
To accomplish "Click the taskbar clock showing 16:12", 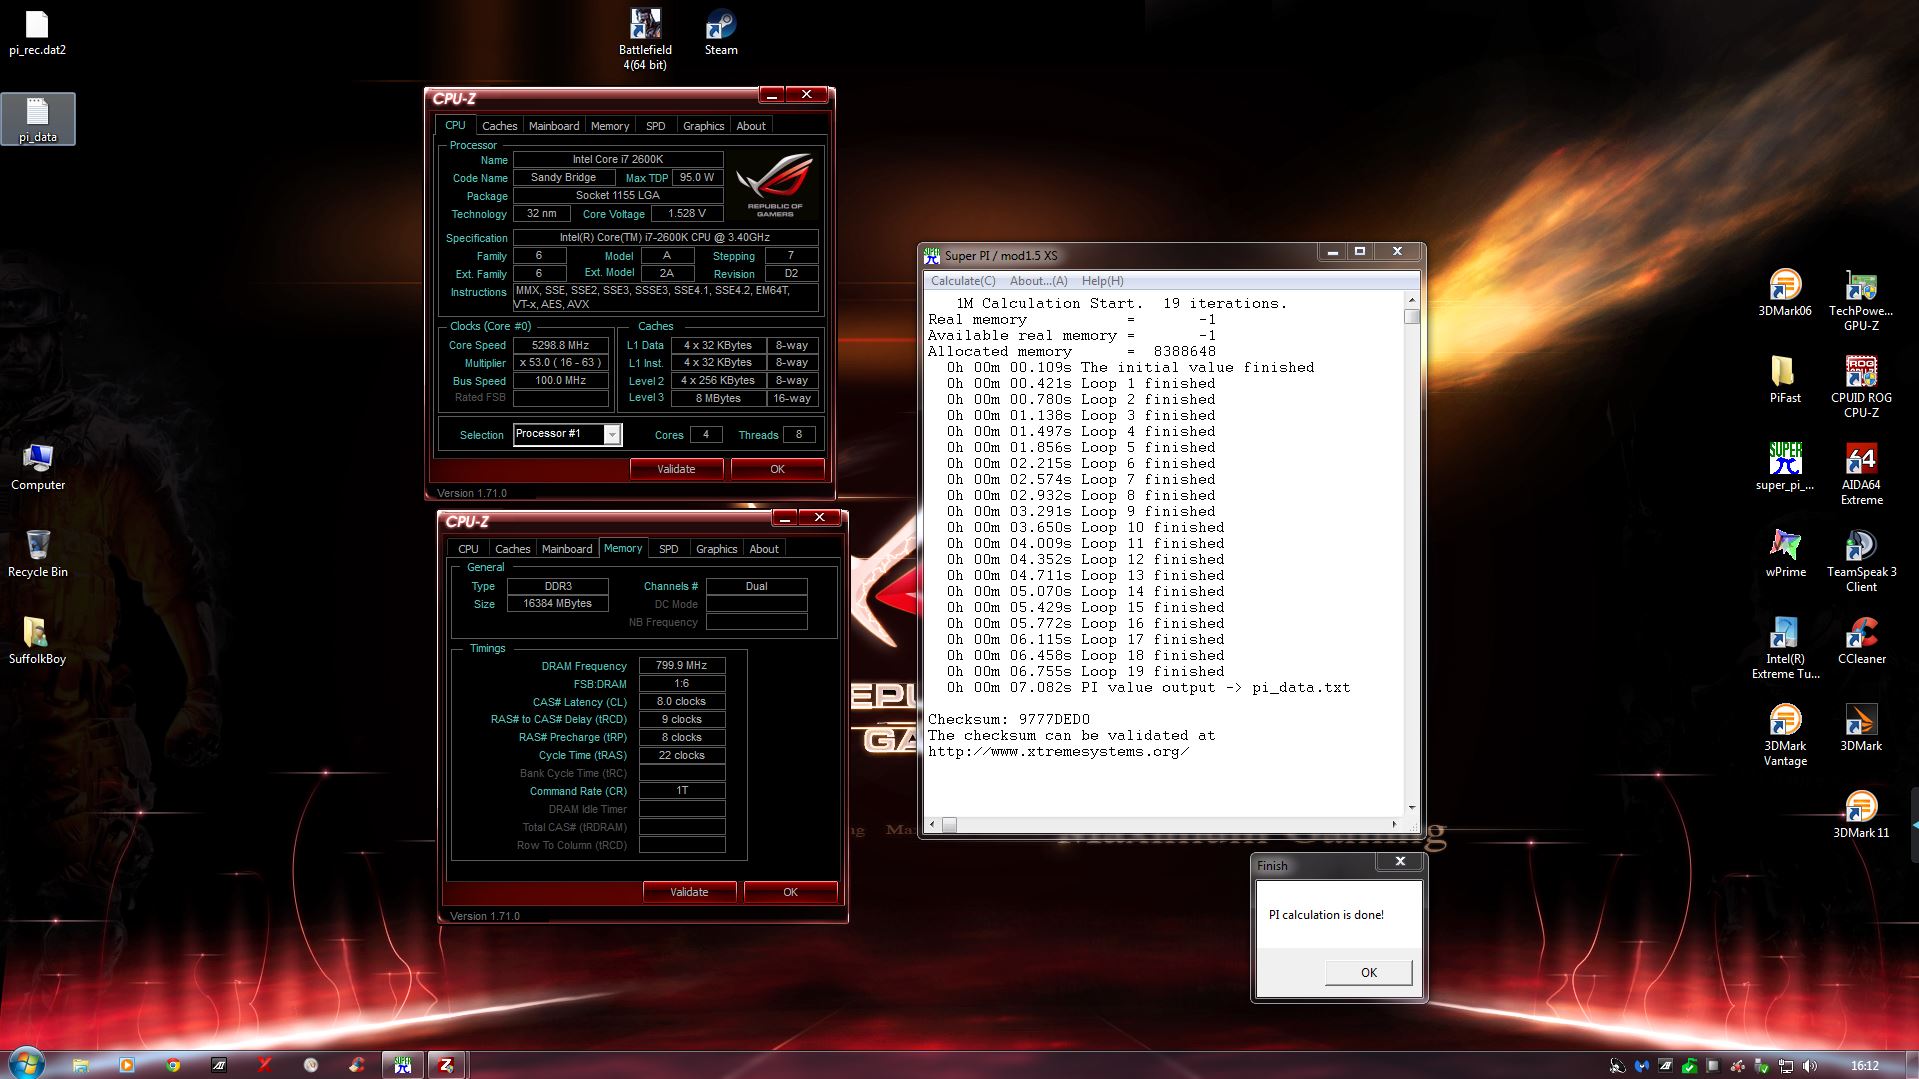I will coord(1864,1066).
